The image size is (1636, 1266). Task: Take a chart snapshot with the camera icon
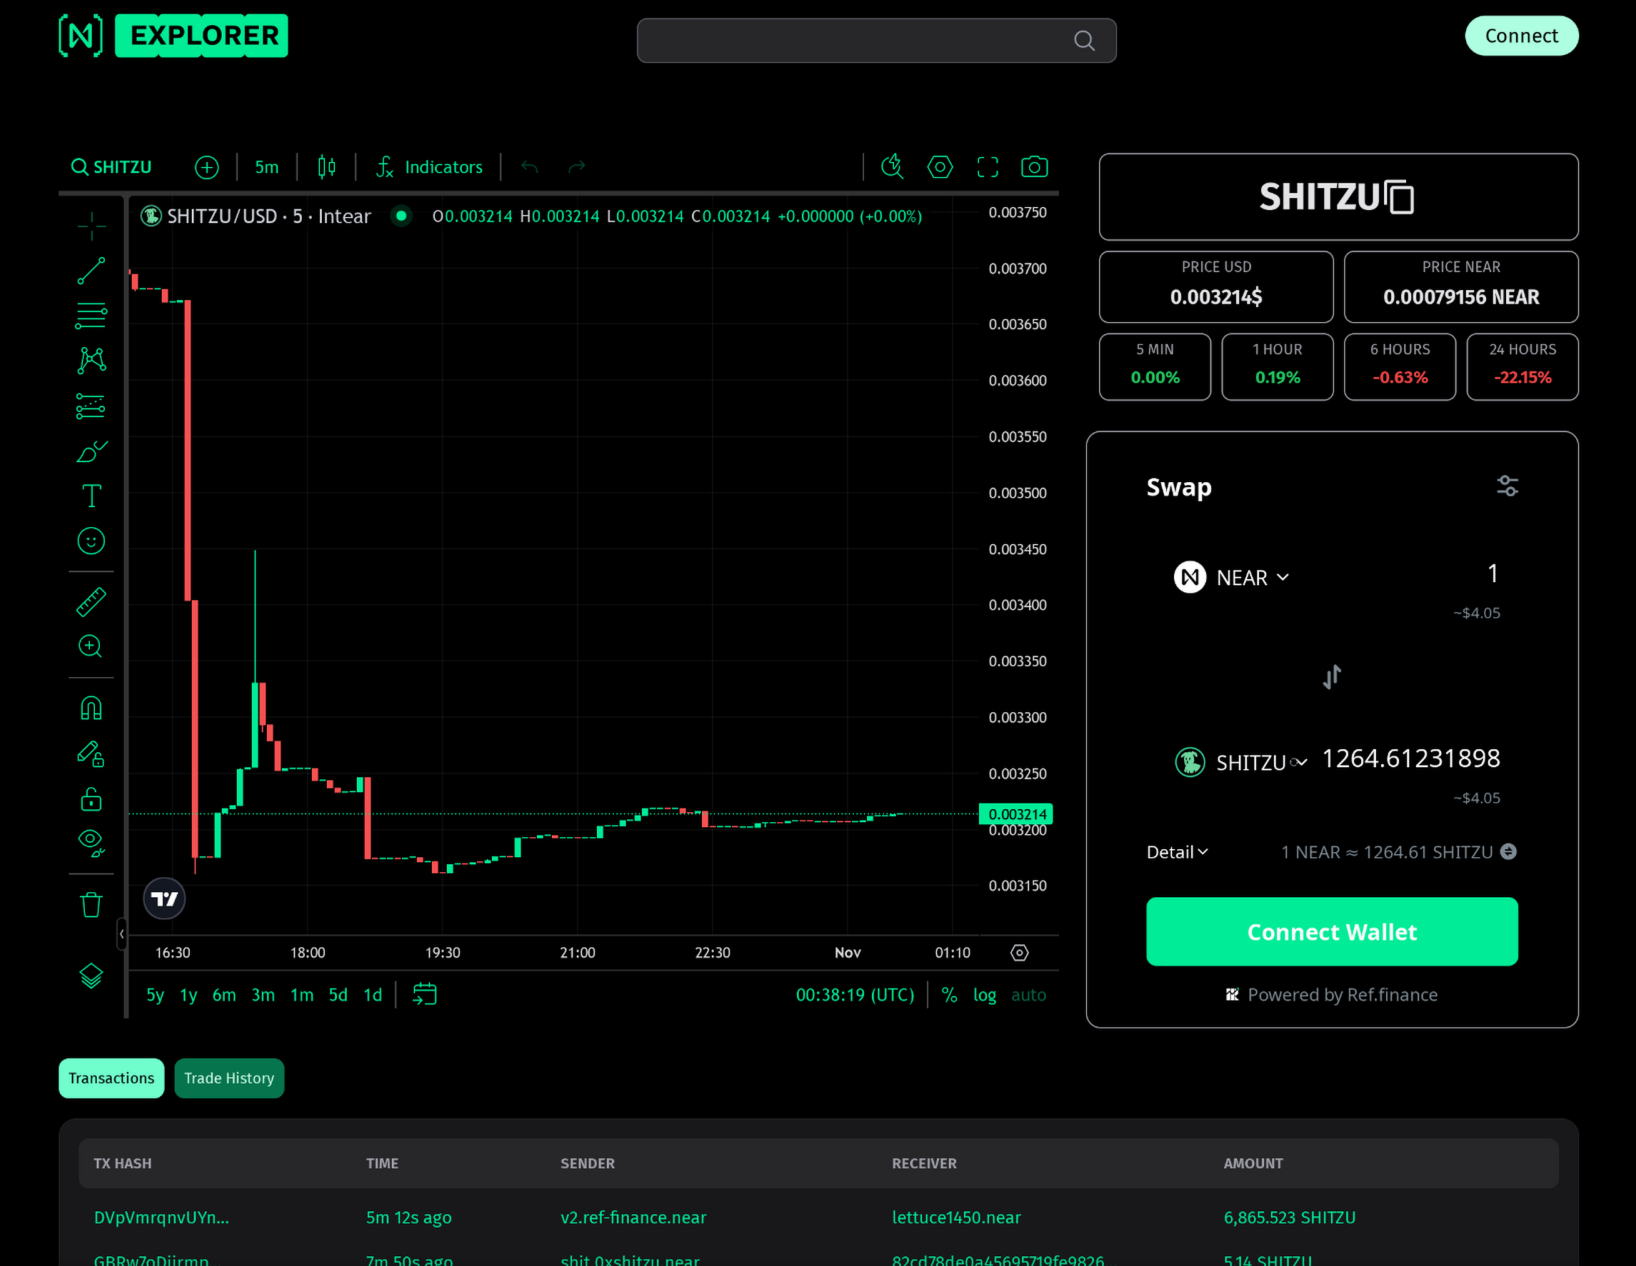pos(1034,167)
